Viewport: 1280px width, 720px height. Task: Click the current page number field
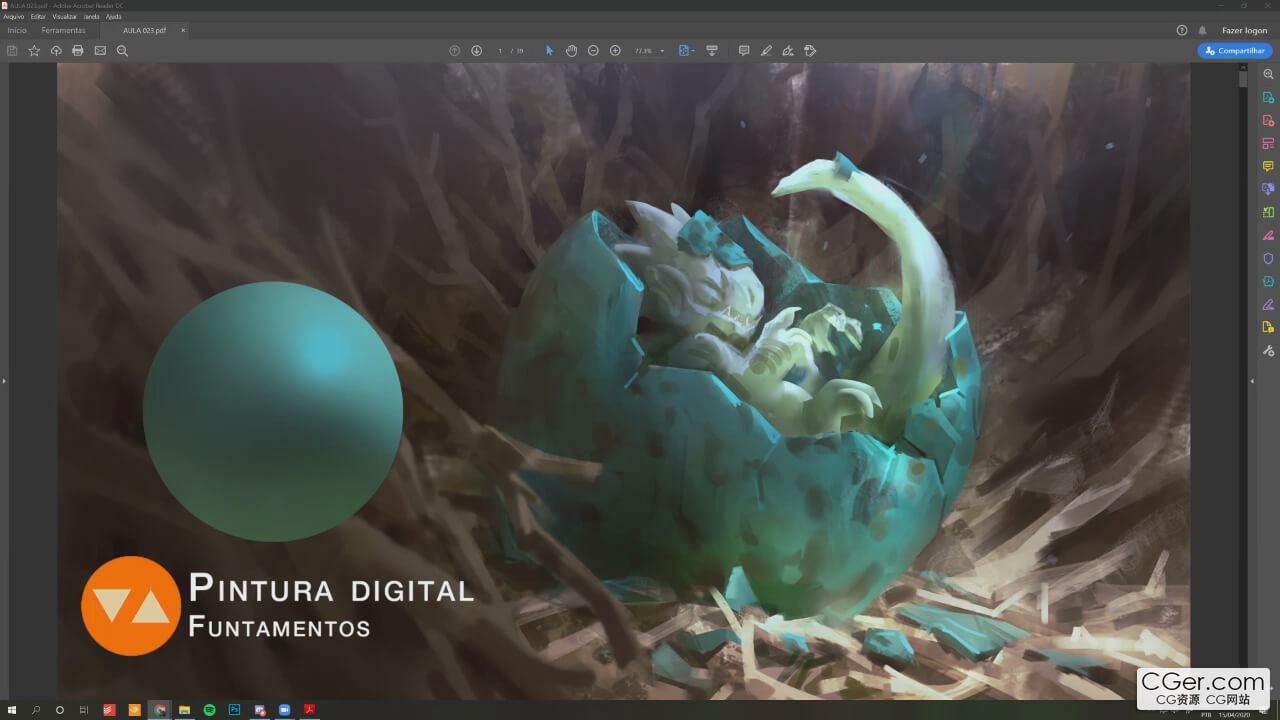pyautogui.click(x=500, y=51)
